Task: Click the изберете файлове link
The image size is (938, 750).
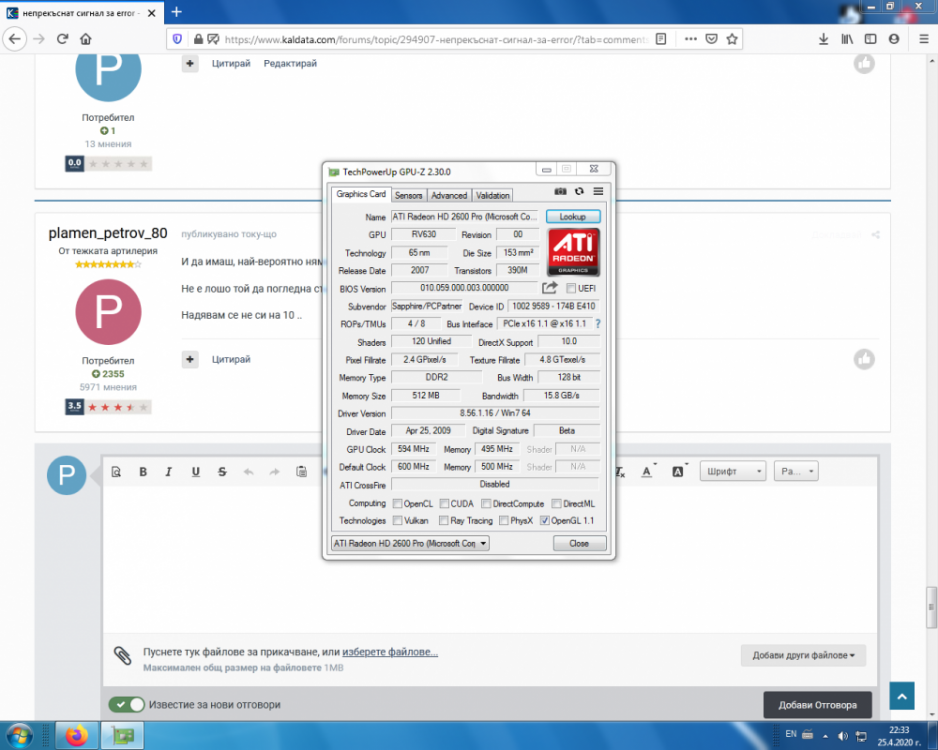Action: click(x=390, y=652)
